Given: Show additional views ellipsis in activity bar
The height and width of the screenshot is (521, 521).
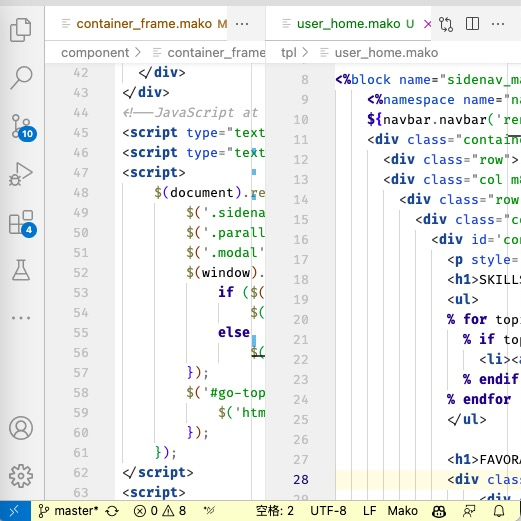Looking at the screenshot, I should coord(21,318).
